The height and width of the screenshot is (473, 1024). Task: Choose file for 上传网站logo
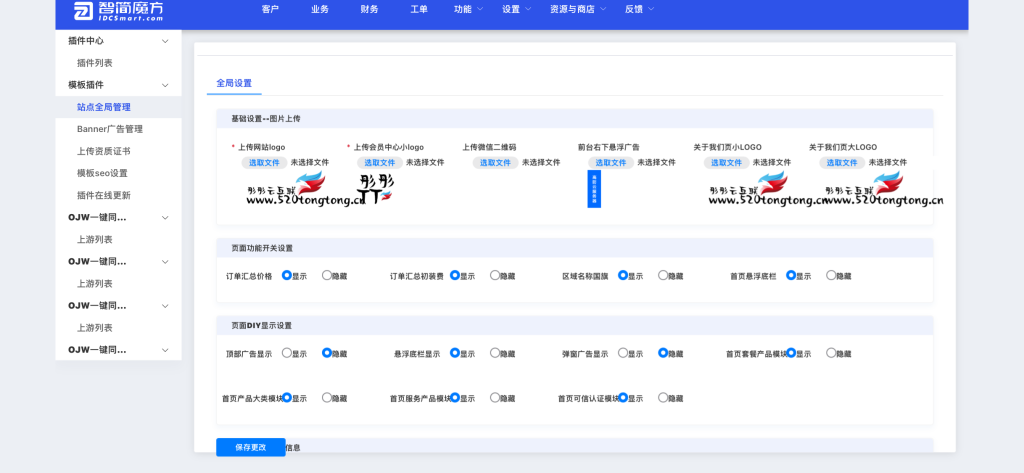click(264, 162)
